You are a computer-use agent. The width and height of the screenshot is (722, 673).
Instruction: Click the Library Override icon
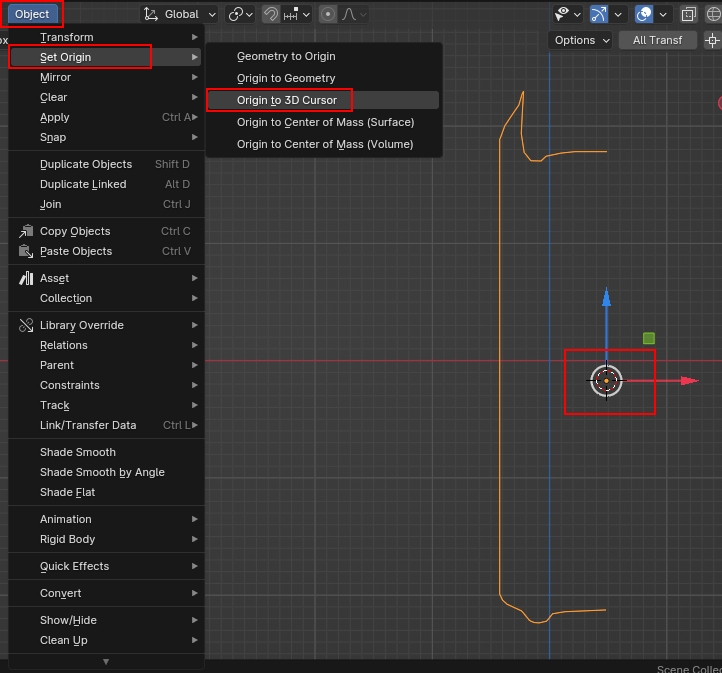coord(26,325)
